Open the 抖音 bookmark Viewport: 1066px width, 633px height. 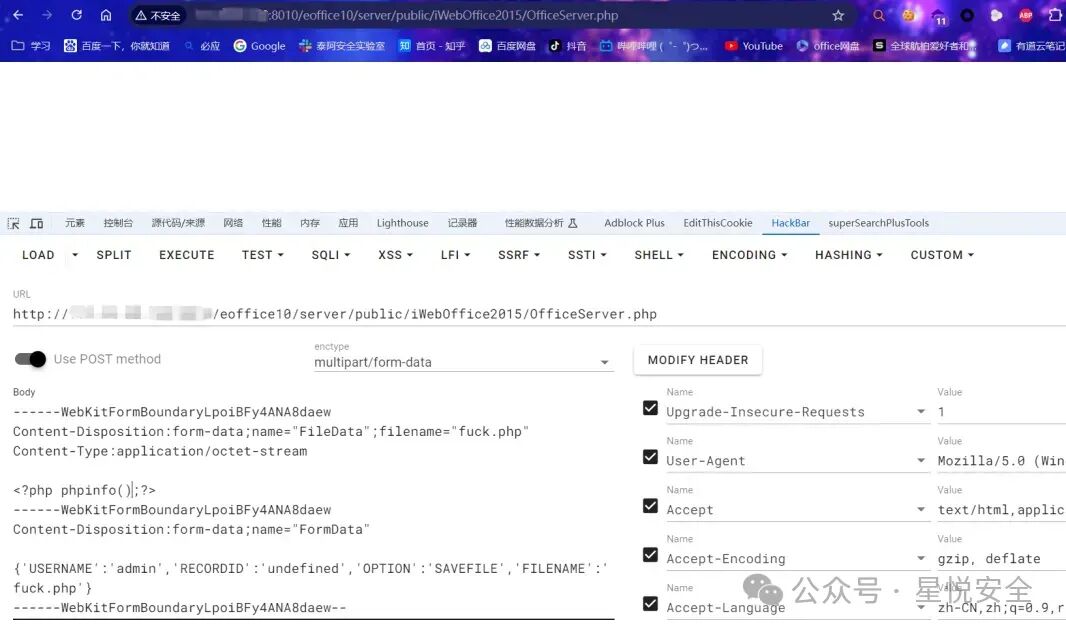568,46
